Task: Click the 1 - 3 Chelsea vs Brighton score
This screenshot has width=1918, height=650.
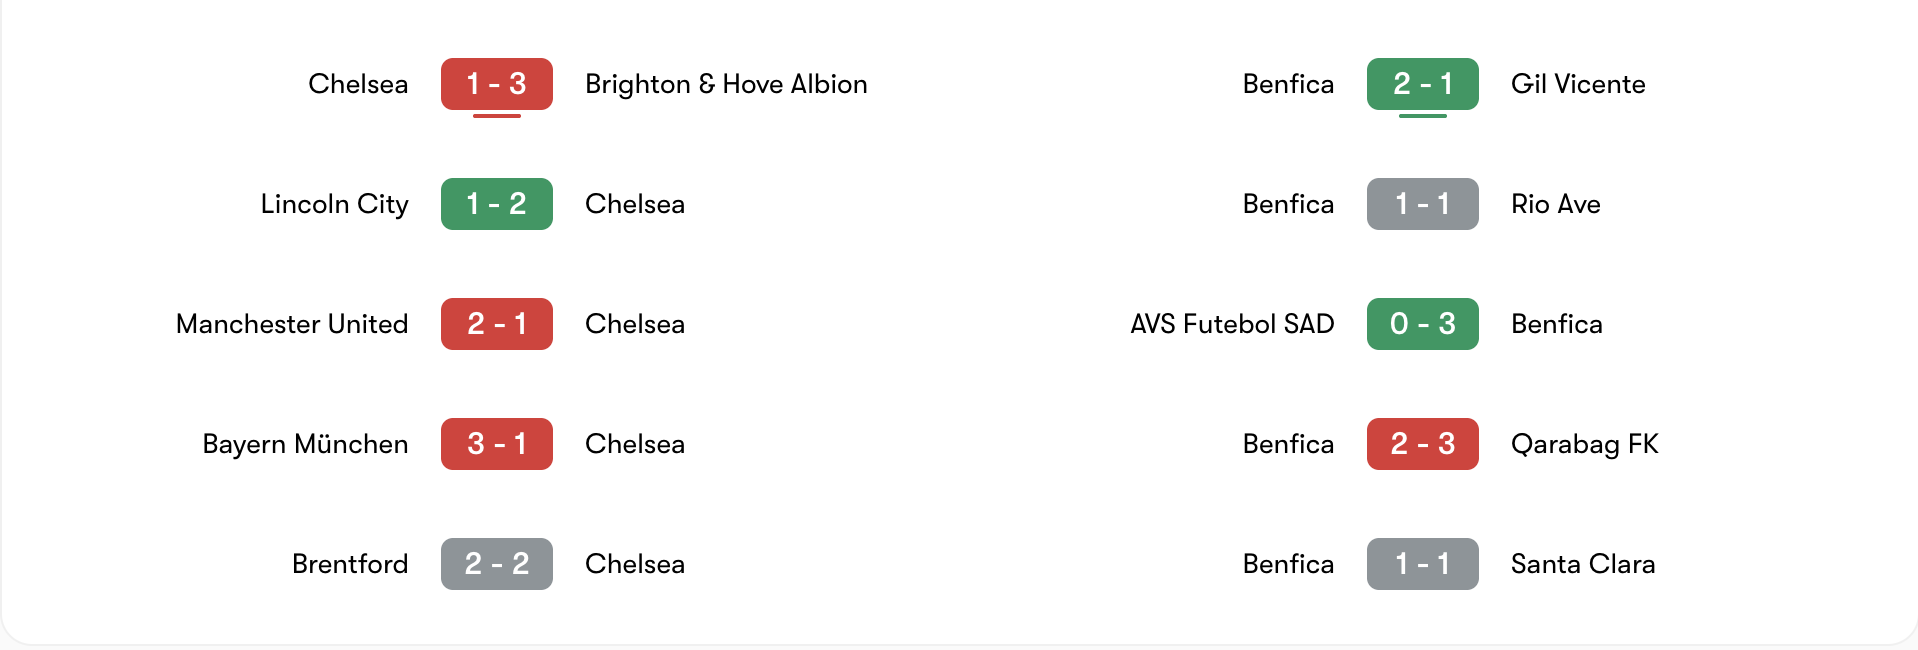Action: tap(496, 84)
